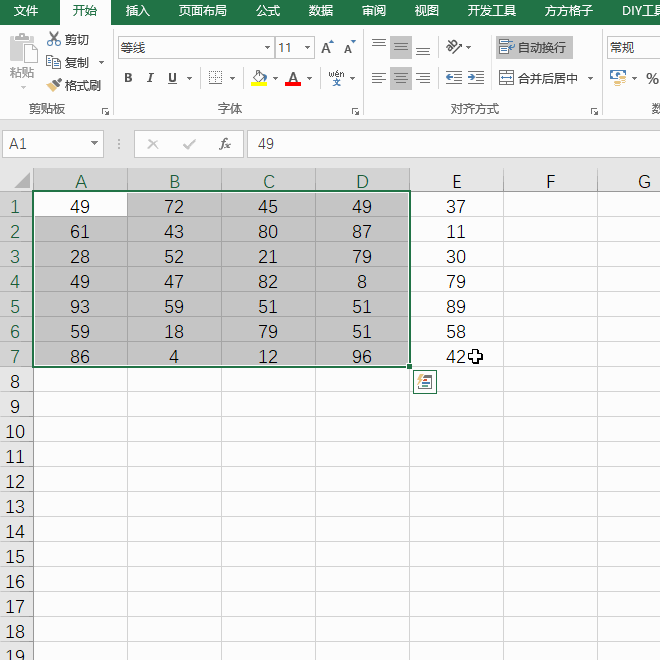The image size is (660, 660).
Task: Switch to the 审阅 Review tab
Action: [x=374, y=10]
